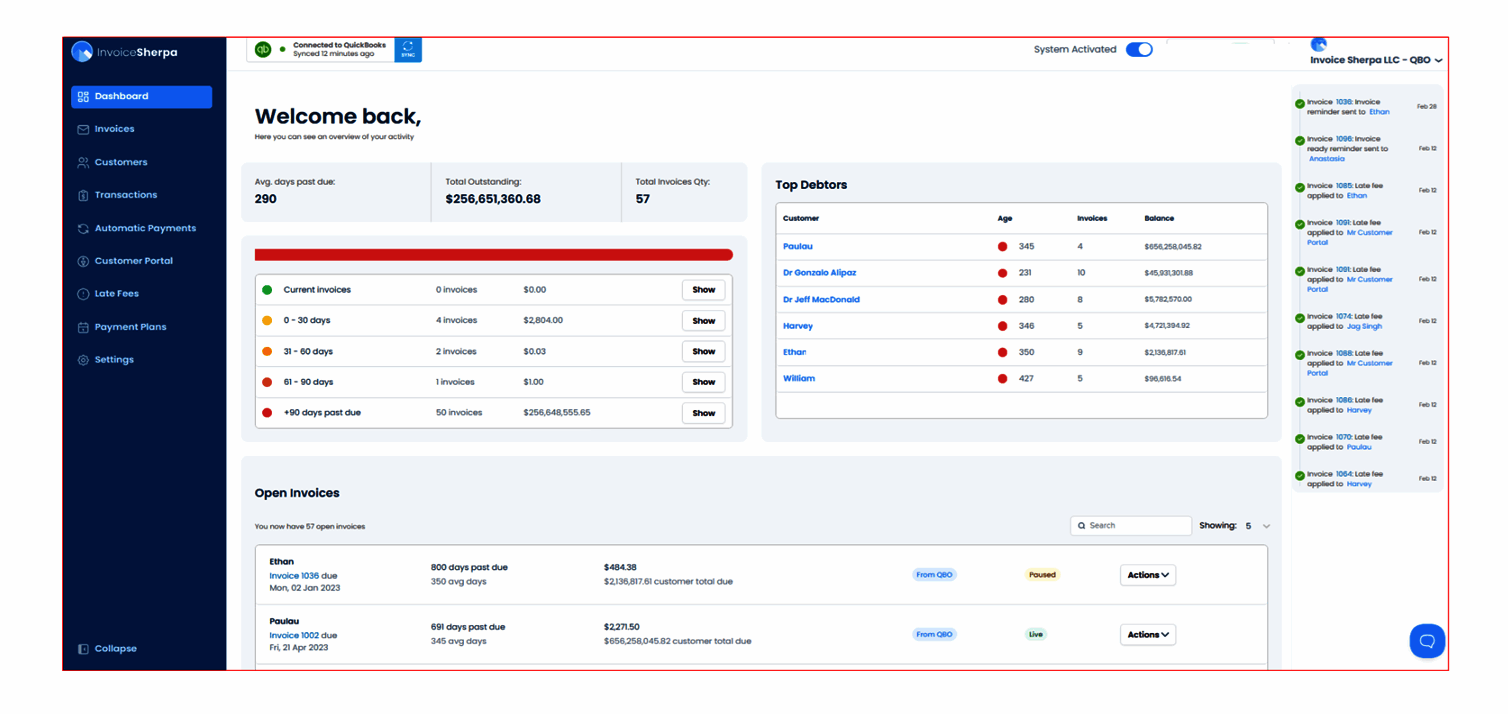Click the Payment Plans calendar icon

pos(83,327)
